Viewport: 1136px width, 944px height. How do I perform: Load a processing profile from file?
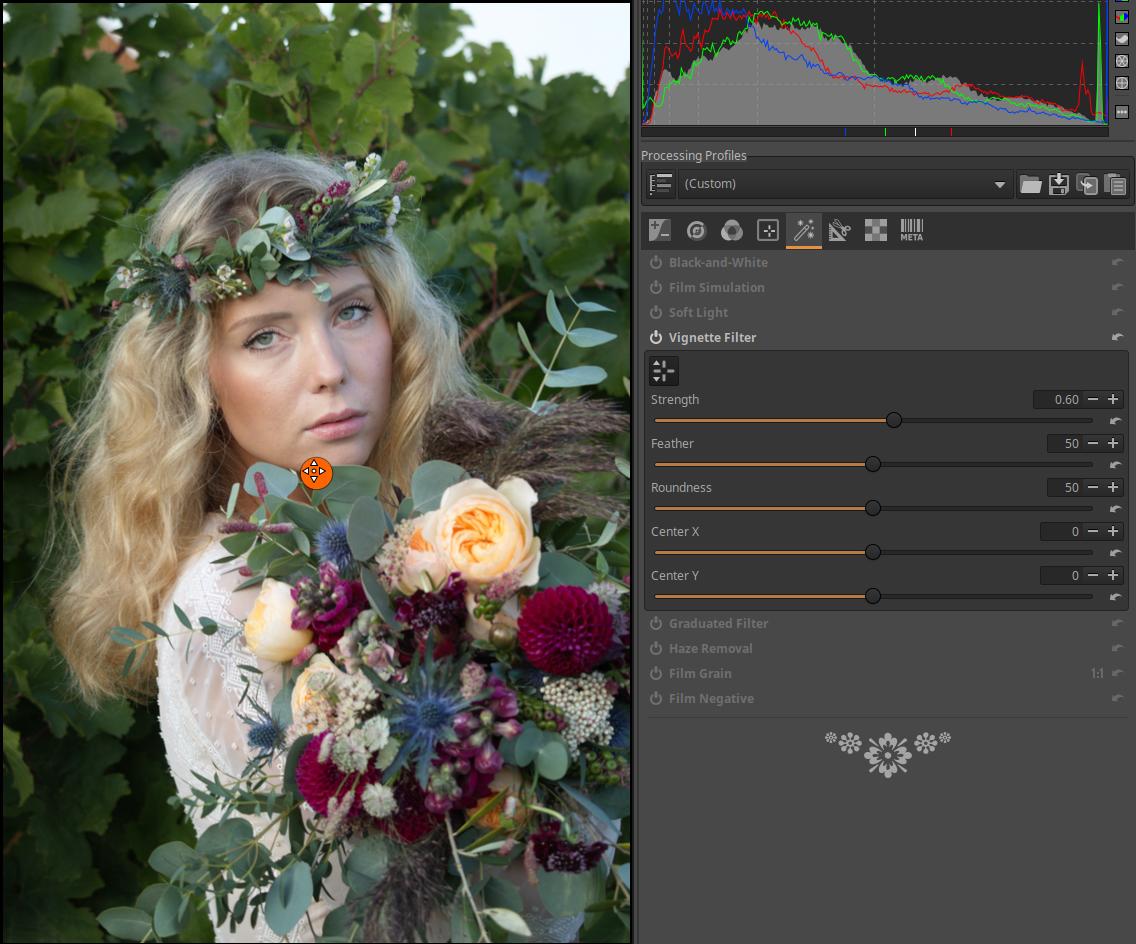coord(1030,184)
